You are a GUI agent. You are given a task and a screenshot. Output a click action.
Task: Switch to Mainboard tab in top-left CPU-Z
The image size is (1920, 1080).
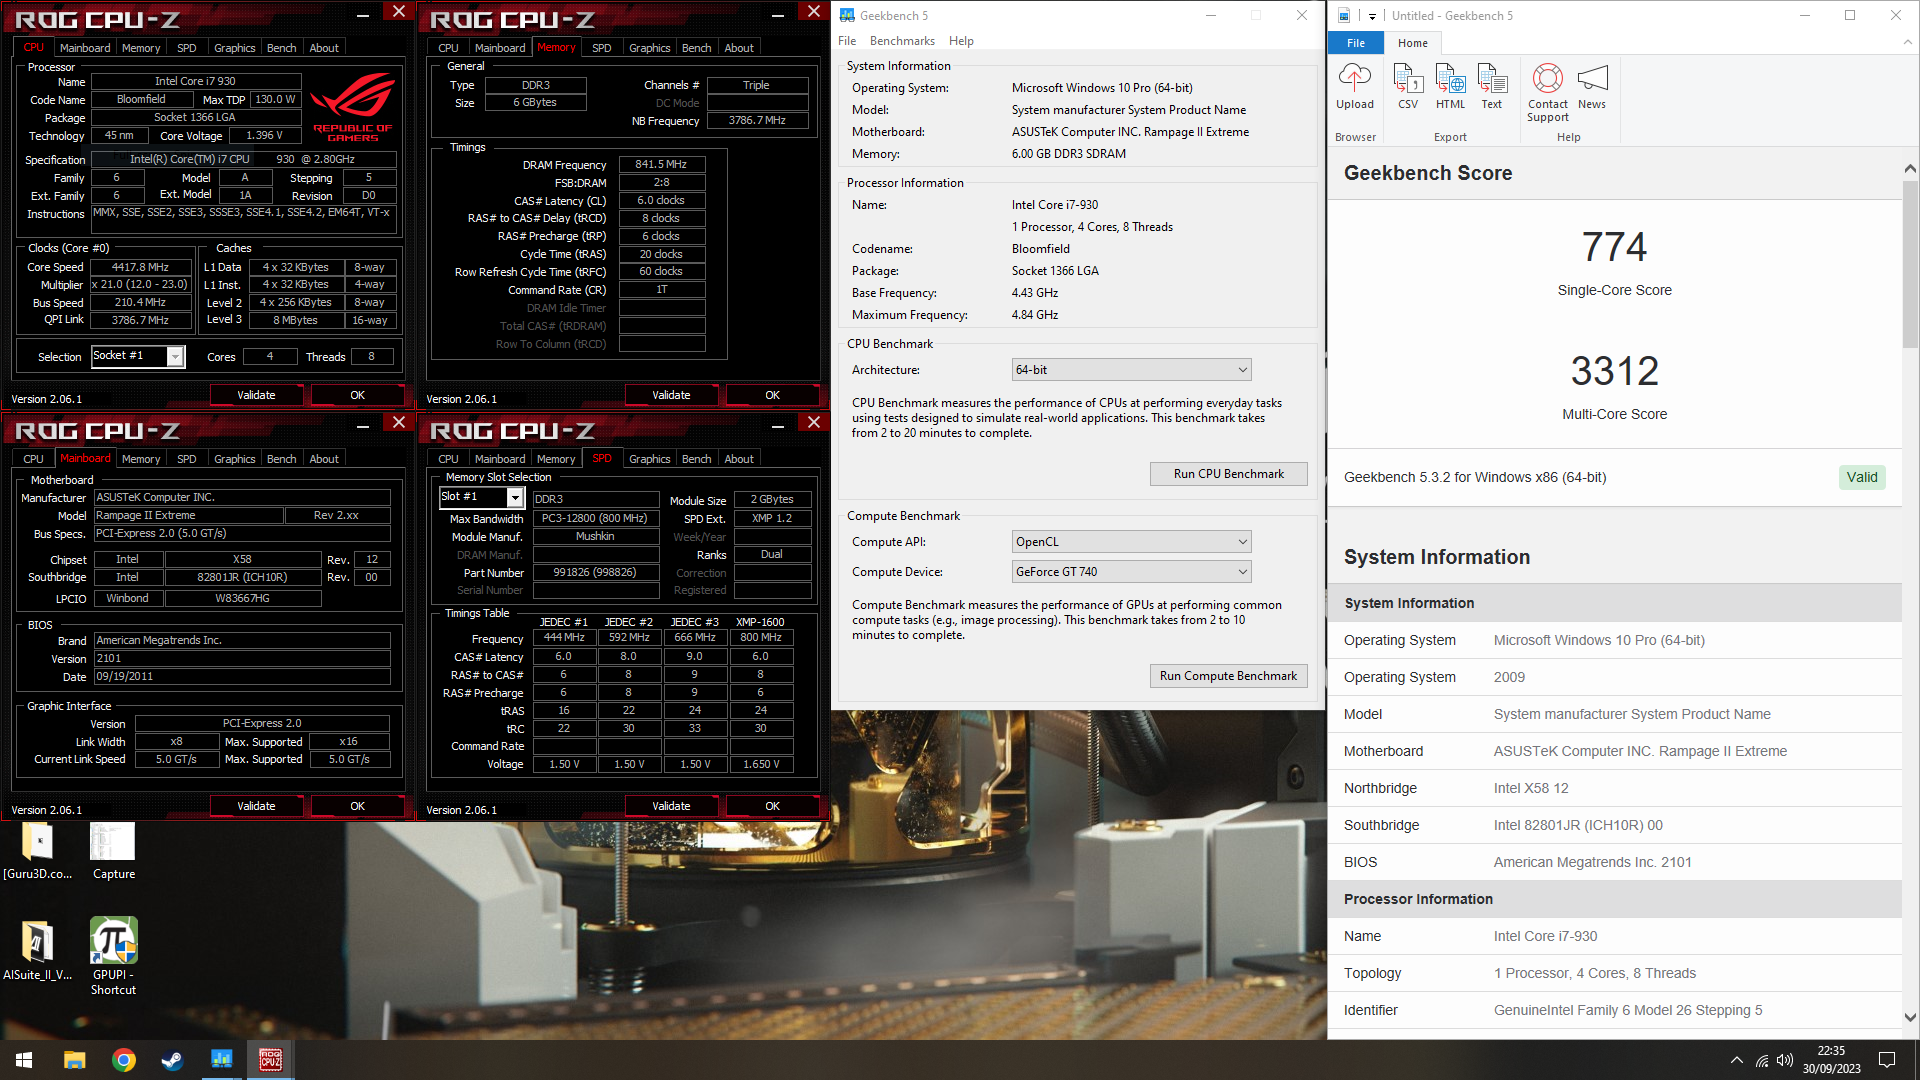click(x=85, y=48)
